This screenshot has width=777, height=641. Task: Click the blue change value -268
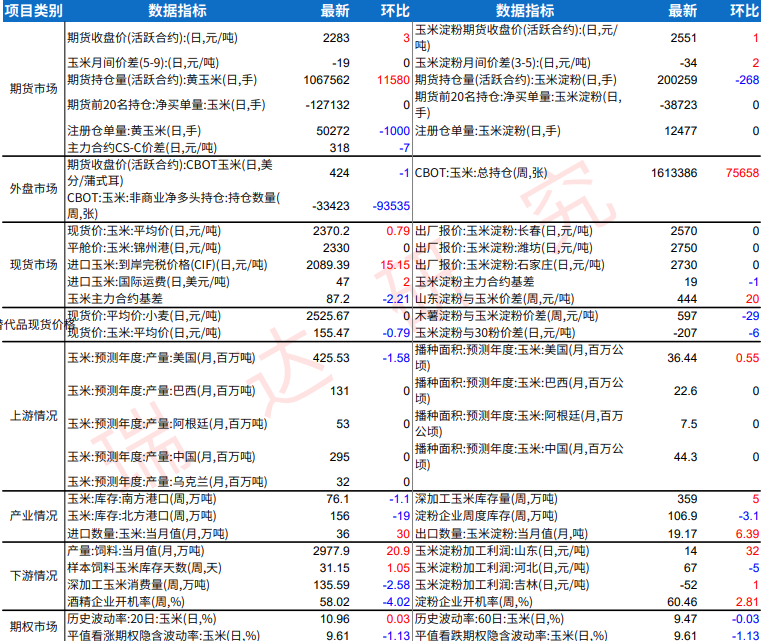click(747, 80)
